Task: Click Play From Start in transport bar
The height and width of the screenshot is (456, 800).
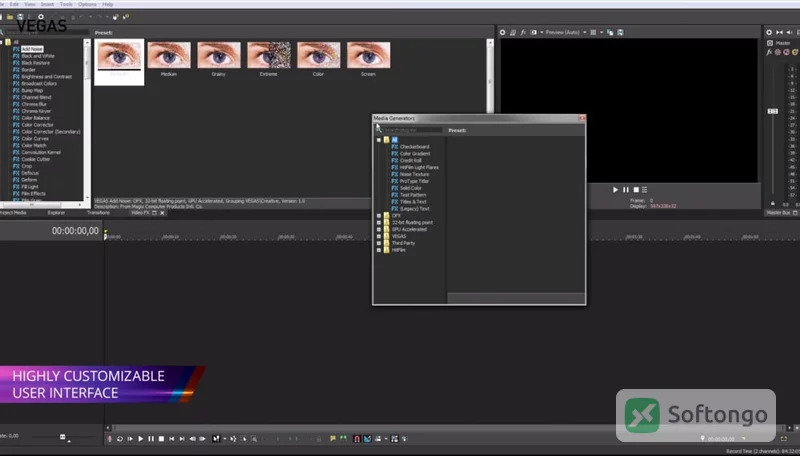Action: pyautogui.click(x=130, y=439)
